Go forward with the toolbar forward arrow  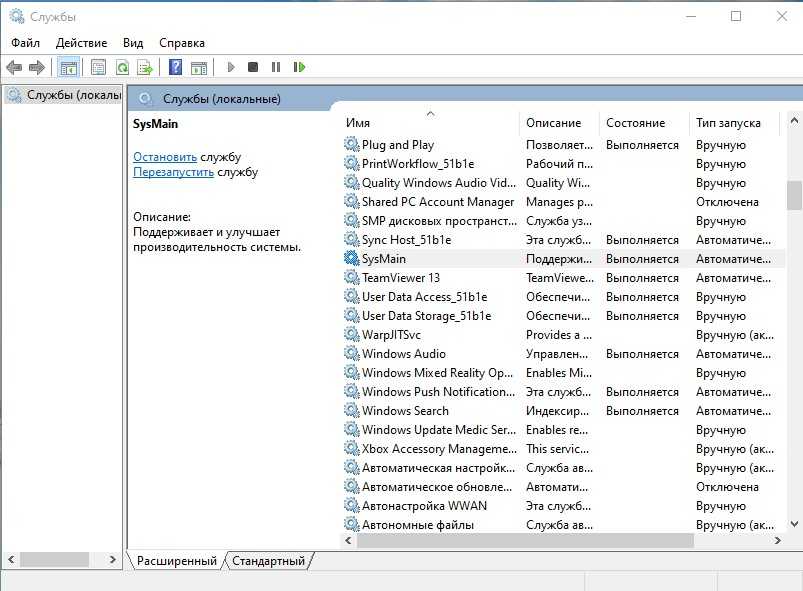37,67
